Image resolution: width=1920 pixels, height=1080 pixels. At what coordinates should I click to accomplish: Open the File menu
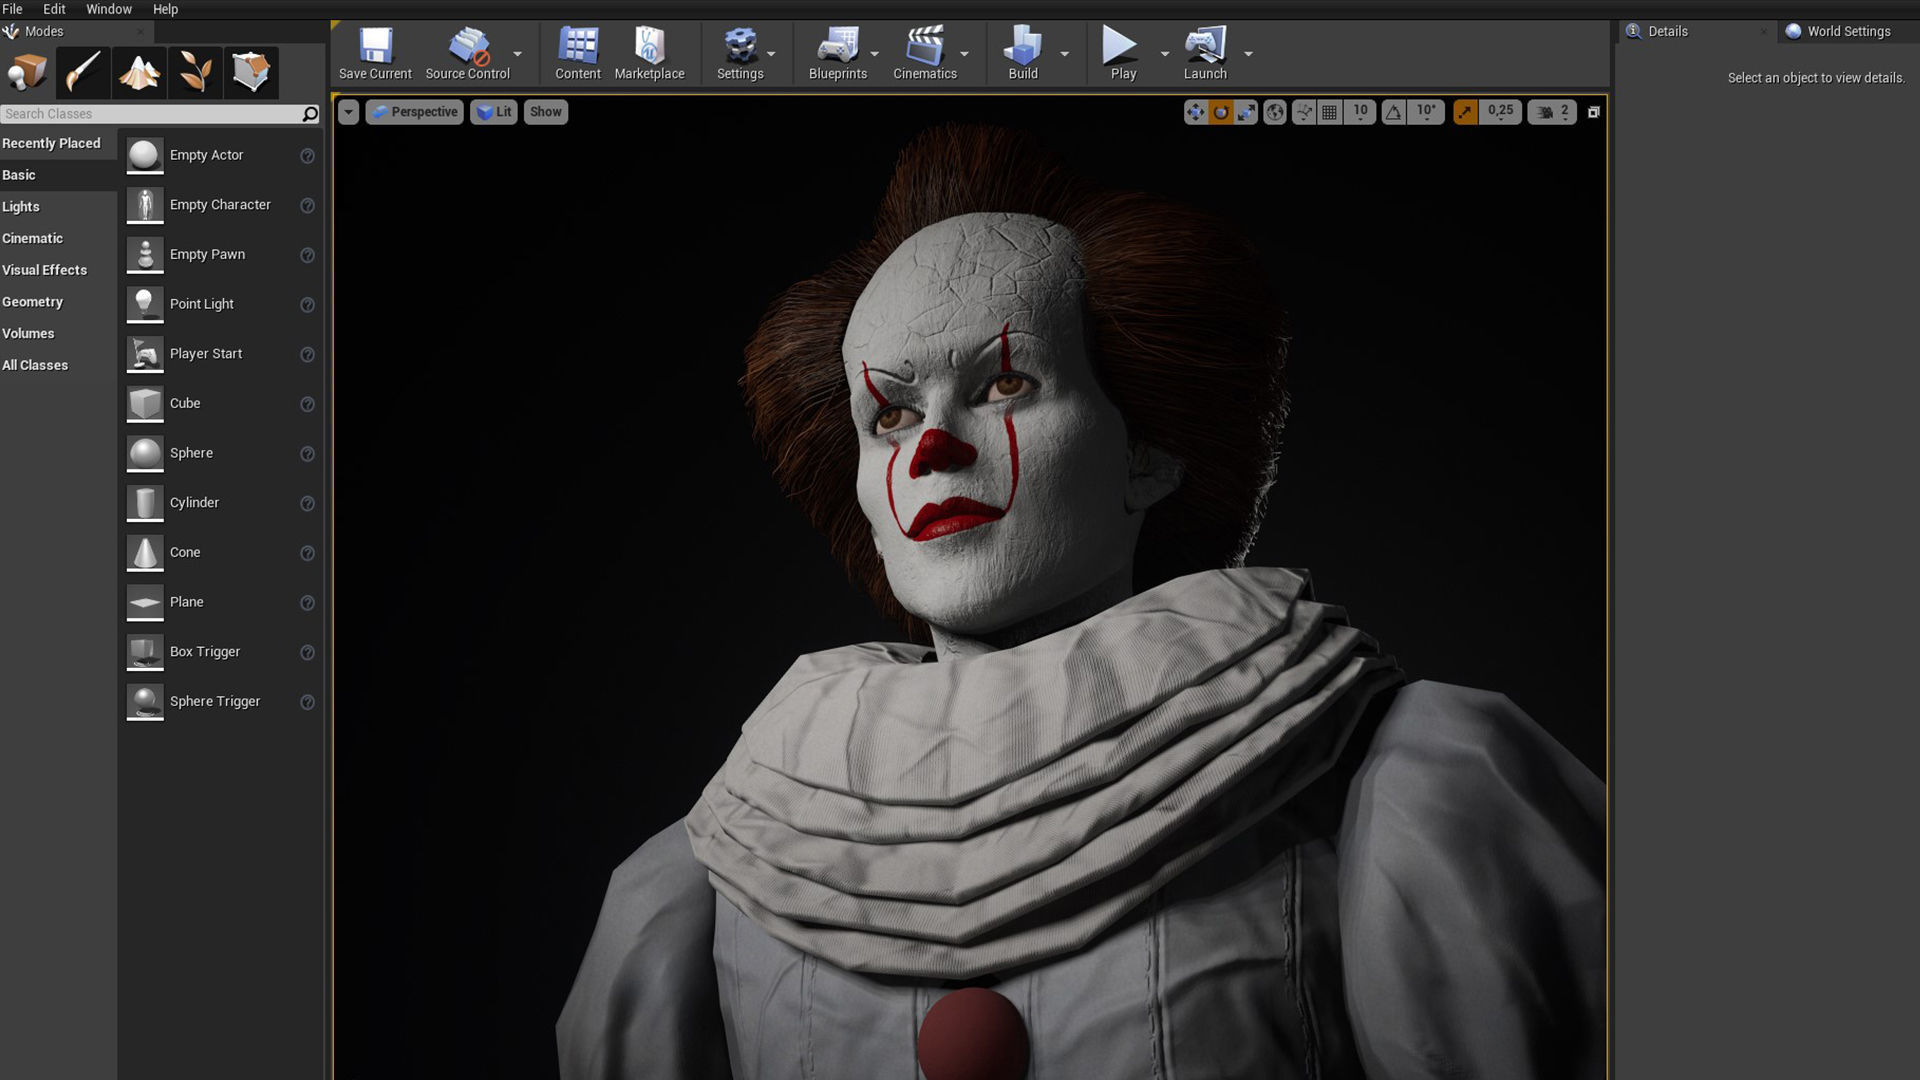[x=12, y=9]
